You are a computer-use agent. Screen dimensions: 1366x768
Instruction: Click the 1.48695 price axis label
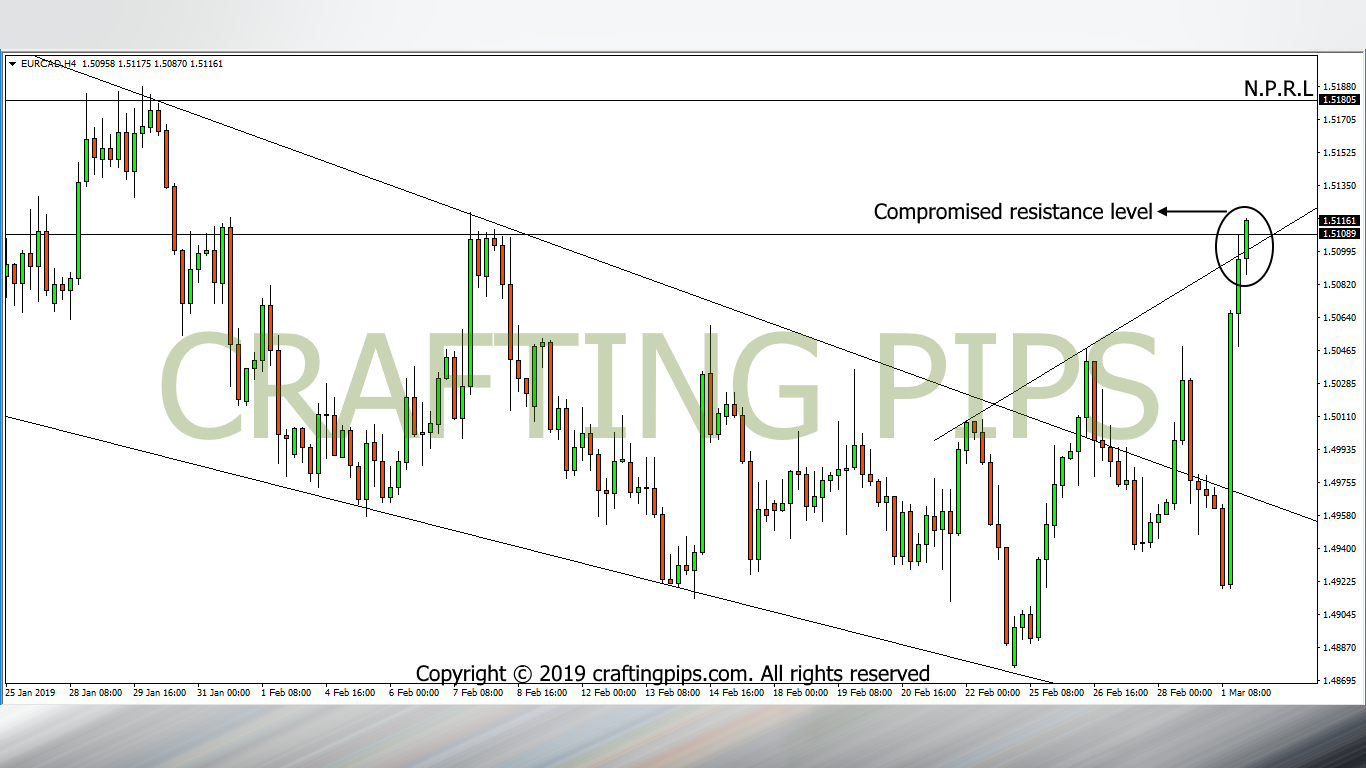(x=1339, y=680)
